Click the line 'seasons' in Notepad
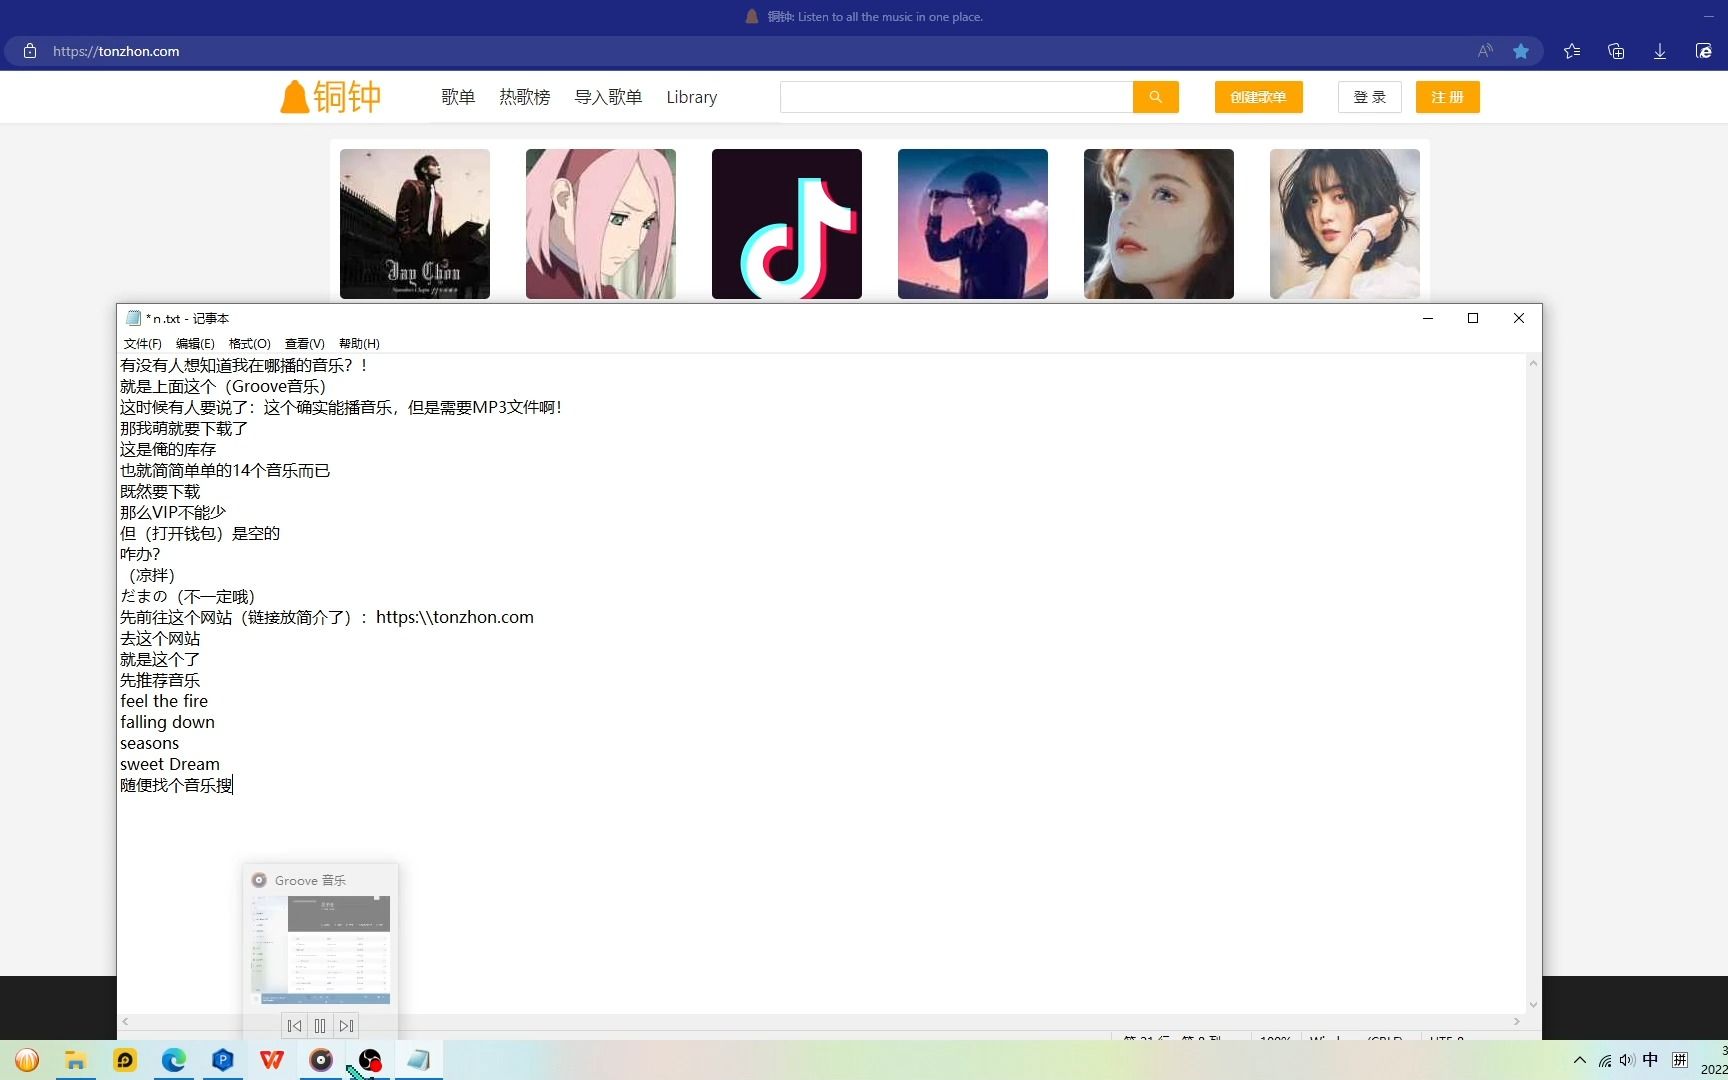Viewport: 1728px width, 1080px height. 149,743
